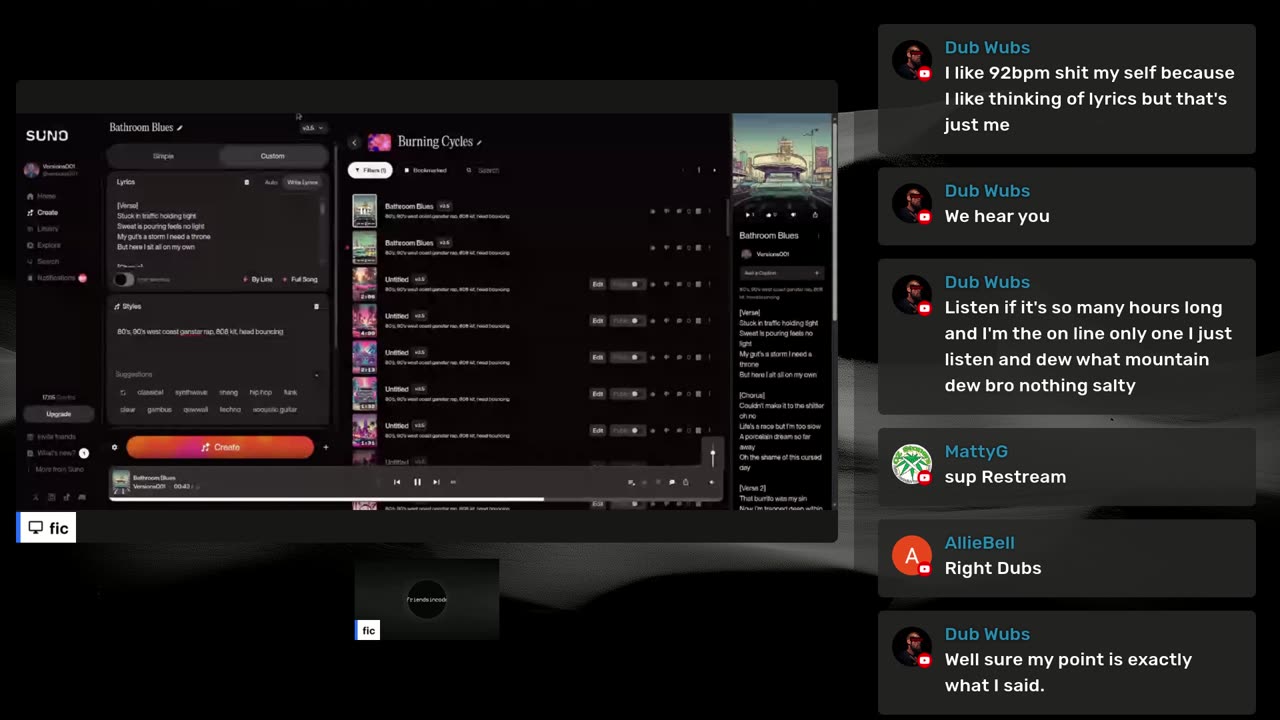Skip to next track in player bar

tap(436, 482)
